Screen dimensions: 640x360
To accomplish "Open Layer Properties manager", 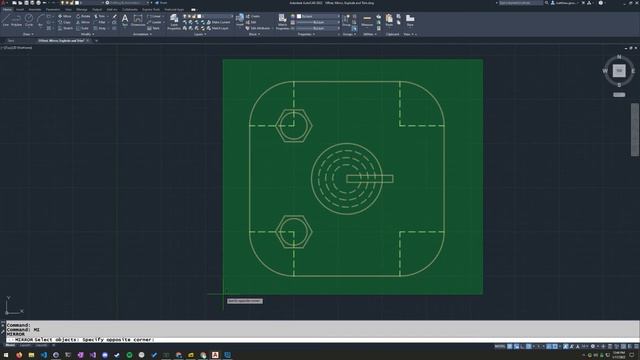I will pos(174,22).
